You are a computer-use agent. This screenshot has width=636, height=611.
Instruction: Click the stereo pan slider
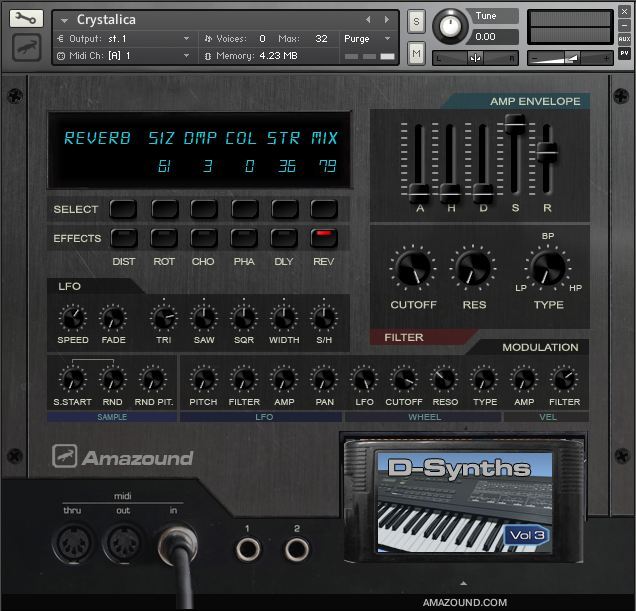475,58
